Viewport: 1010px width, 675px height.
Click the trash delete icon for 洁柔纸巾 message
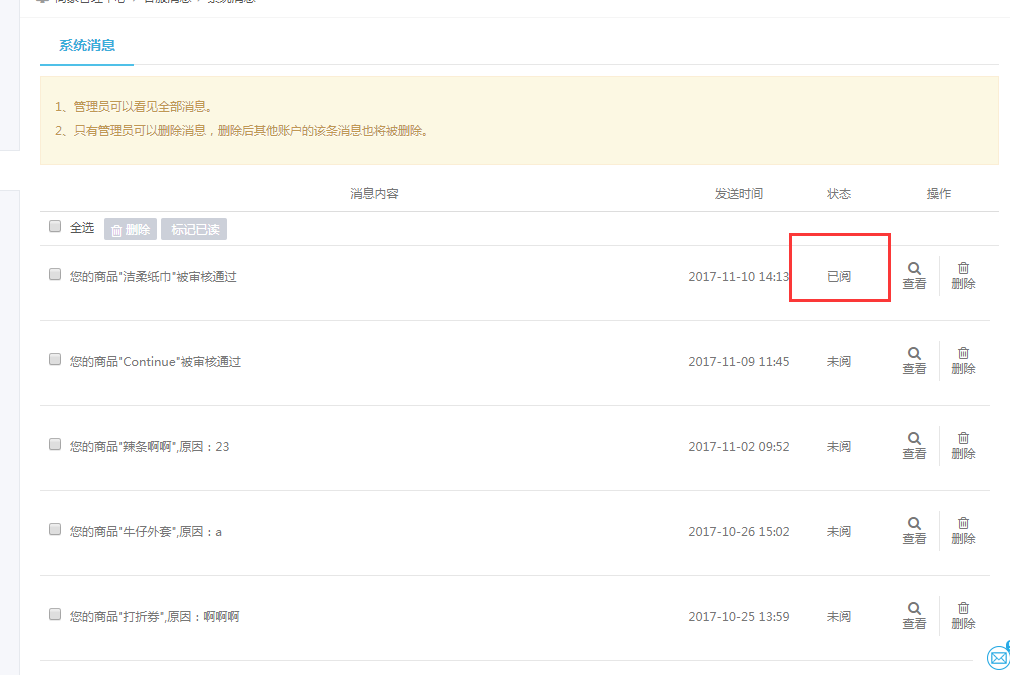[963, 269]
